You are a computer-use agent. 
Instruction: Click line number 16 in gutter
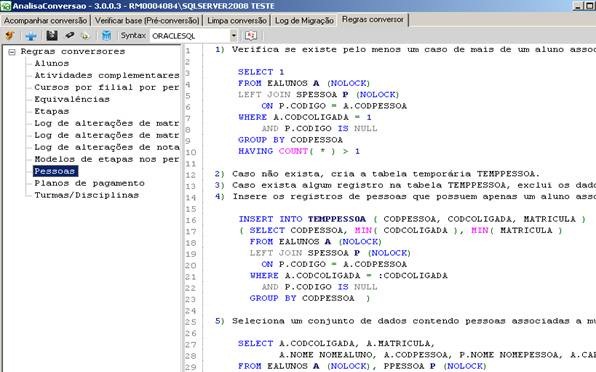coord(191,220)
